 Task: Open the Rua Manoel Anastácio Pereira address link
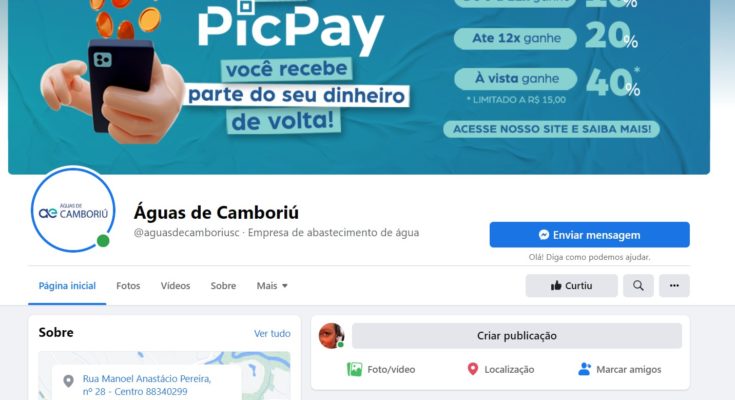[x=147, y=385]
